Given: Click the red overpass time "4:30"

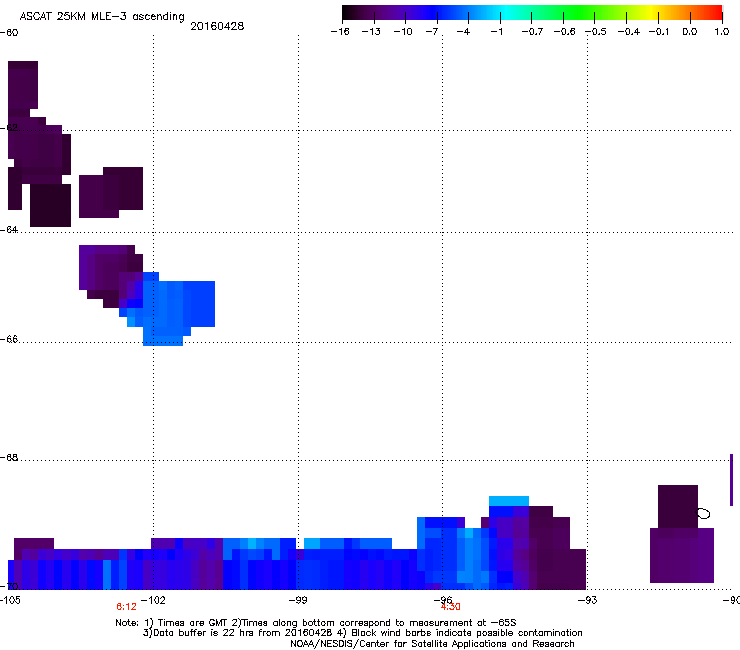Looking at the screenshot, I should [450, 608].
